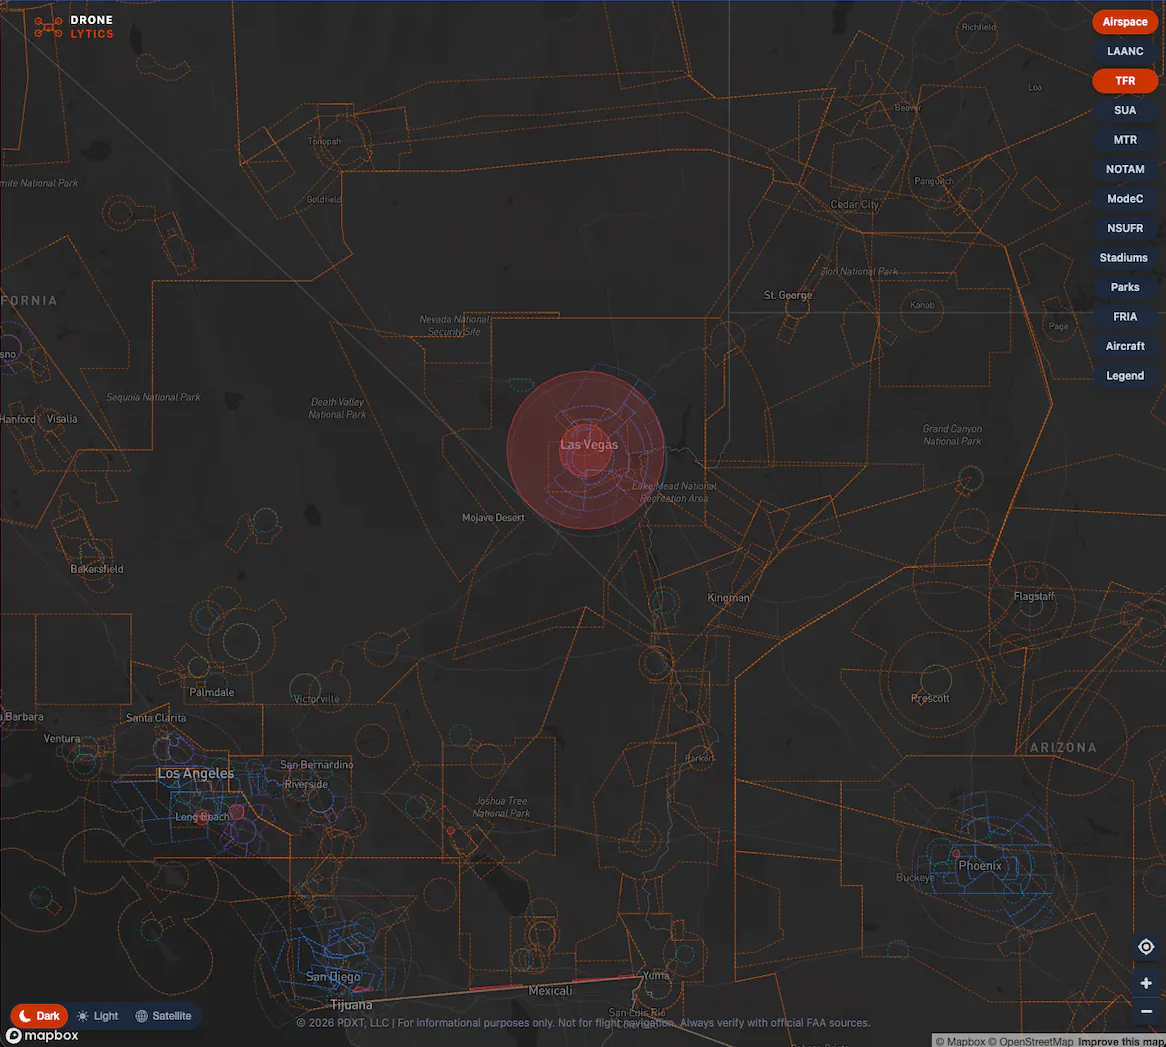This screenshot has width=1166, height=1047.
Task: Turn on the SUA layer
Action: [x=1124, y=110]
